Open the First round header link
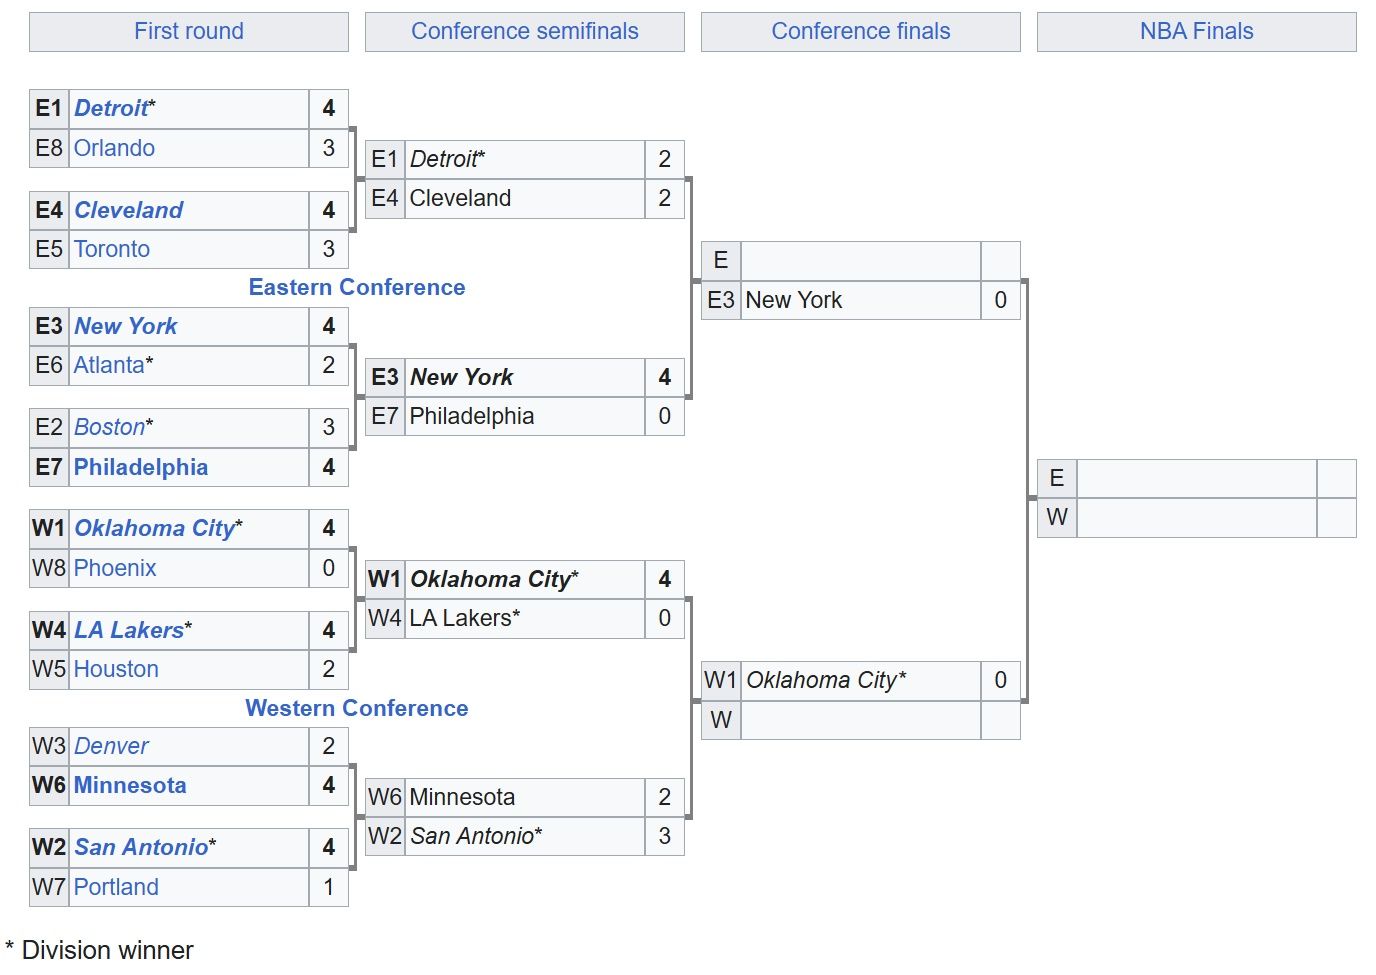Viewport: 1376px width, 975px height. pyautogui.click(x=189, y=31)
